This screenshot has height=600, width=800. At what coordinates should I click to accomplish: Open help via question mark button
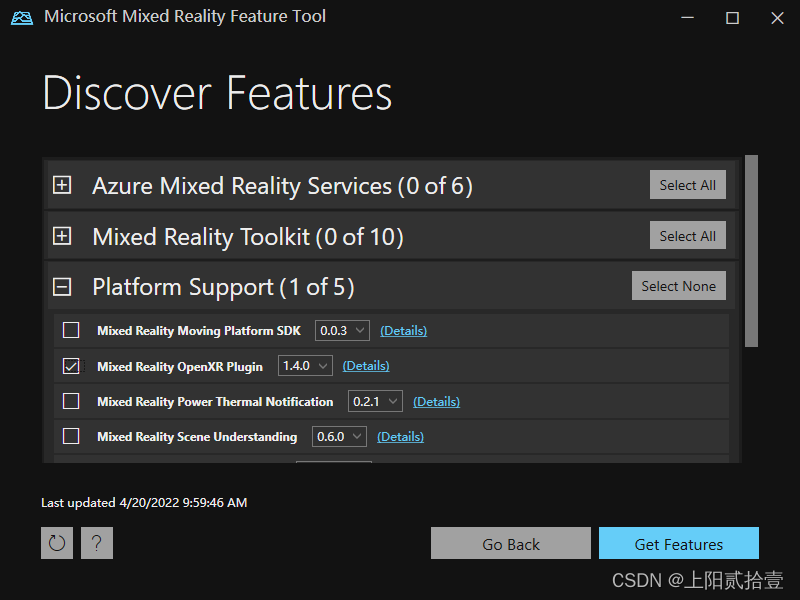(x=96, y=543)
